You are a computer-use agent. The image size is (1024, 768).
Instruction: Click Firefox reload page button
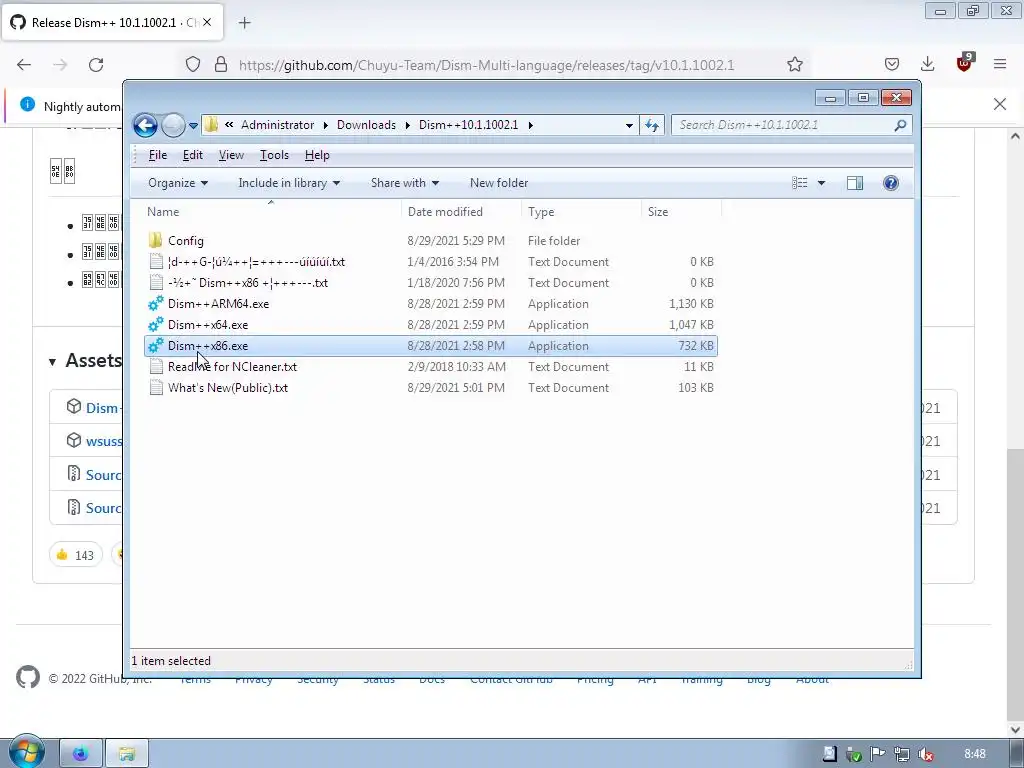[x=96, y=65]
